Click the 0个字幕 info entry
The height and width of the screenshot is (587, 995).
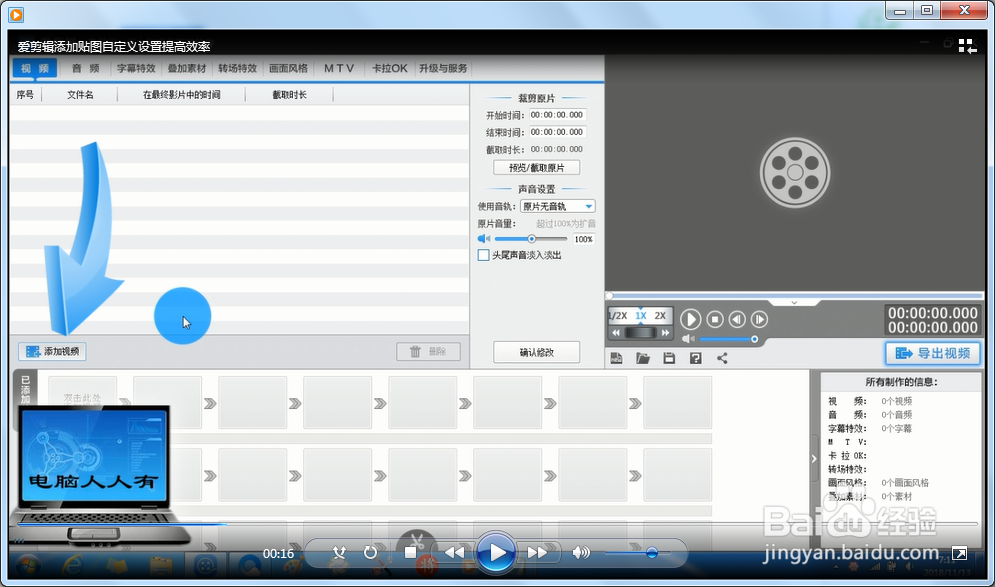tap(897, 428)
